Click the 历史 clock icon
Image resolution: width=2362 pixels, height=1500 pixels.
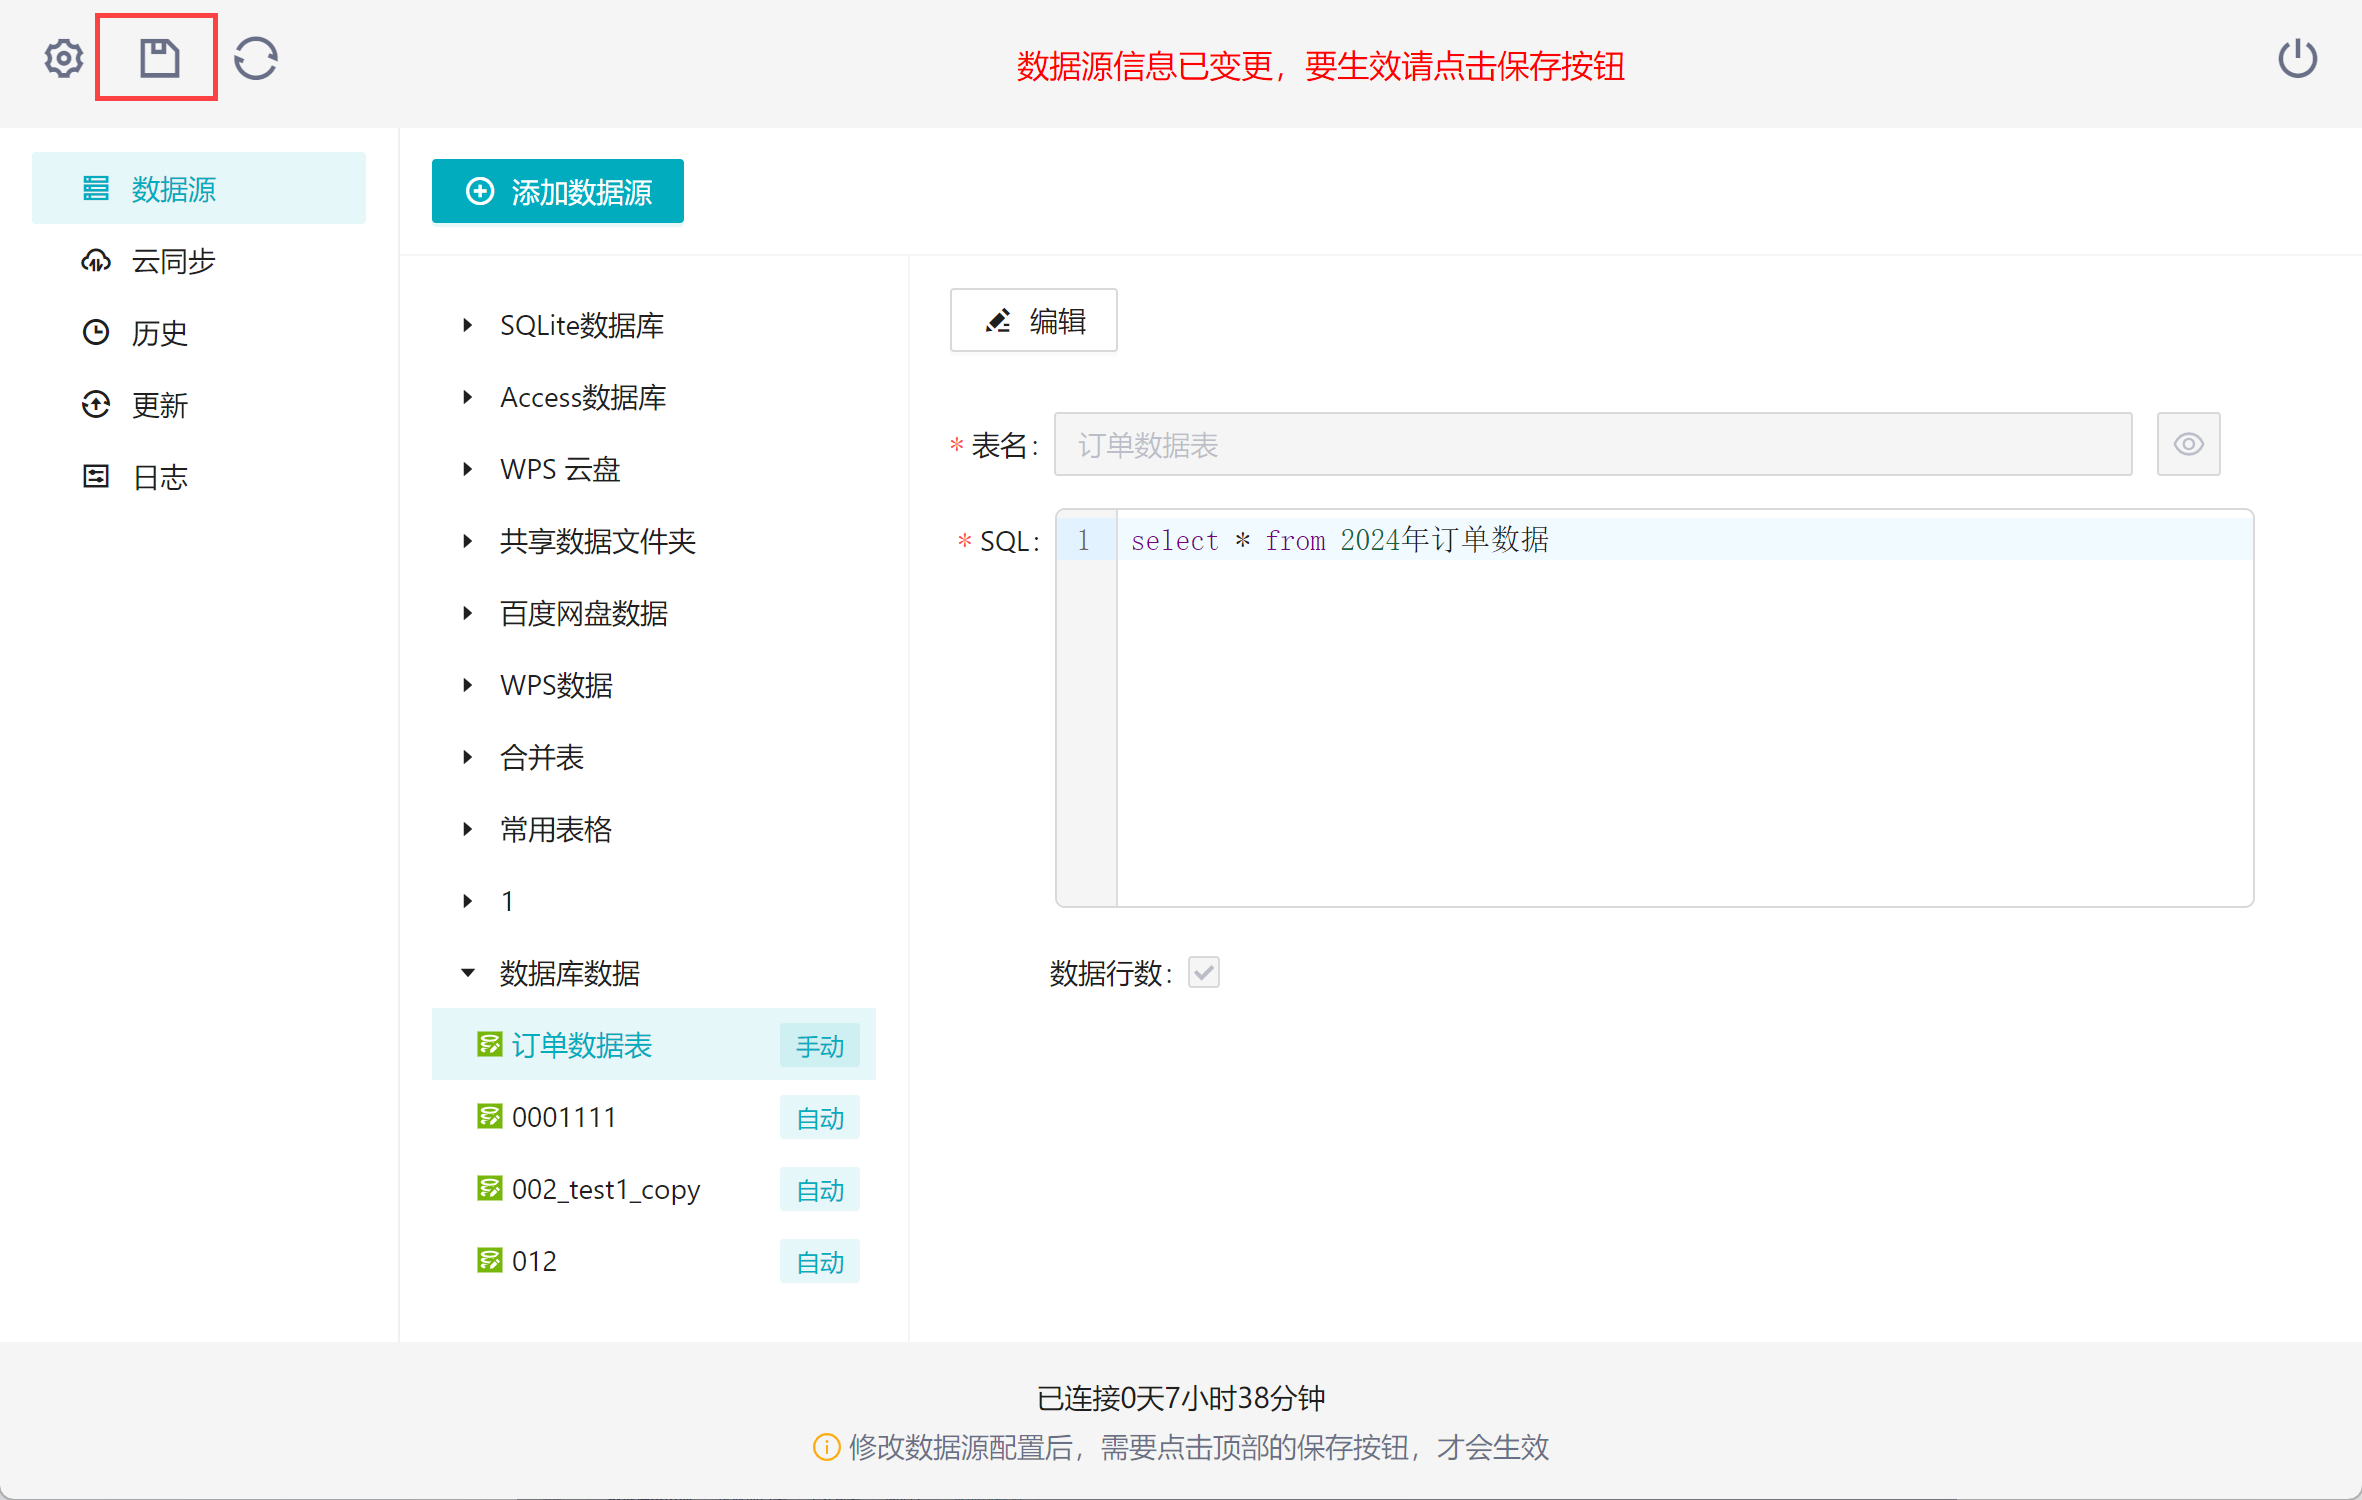point(96,332)
